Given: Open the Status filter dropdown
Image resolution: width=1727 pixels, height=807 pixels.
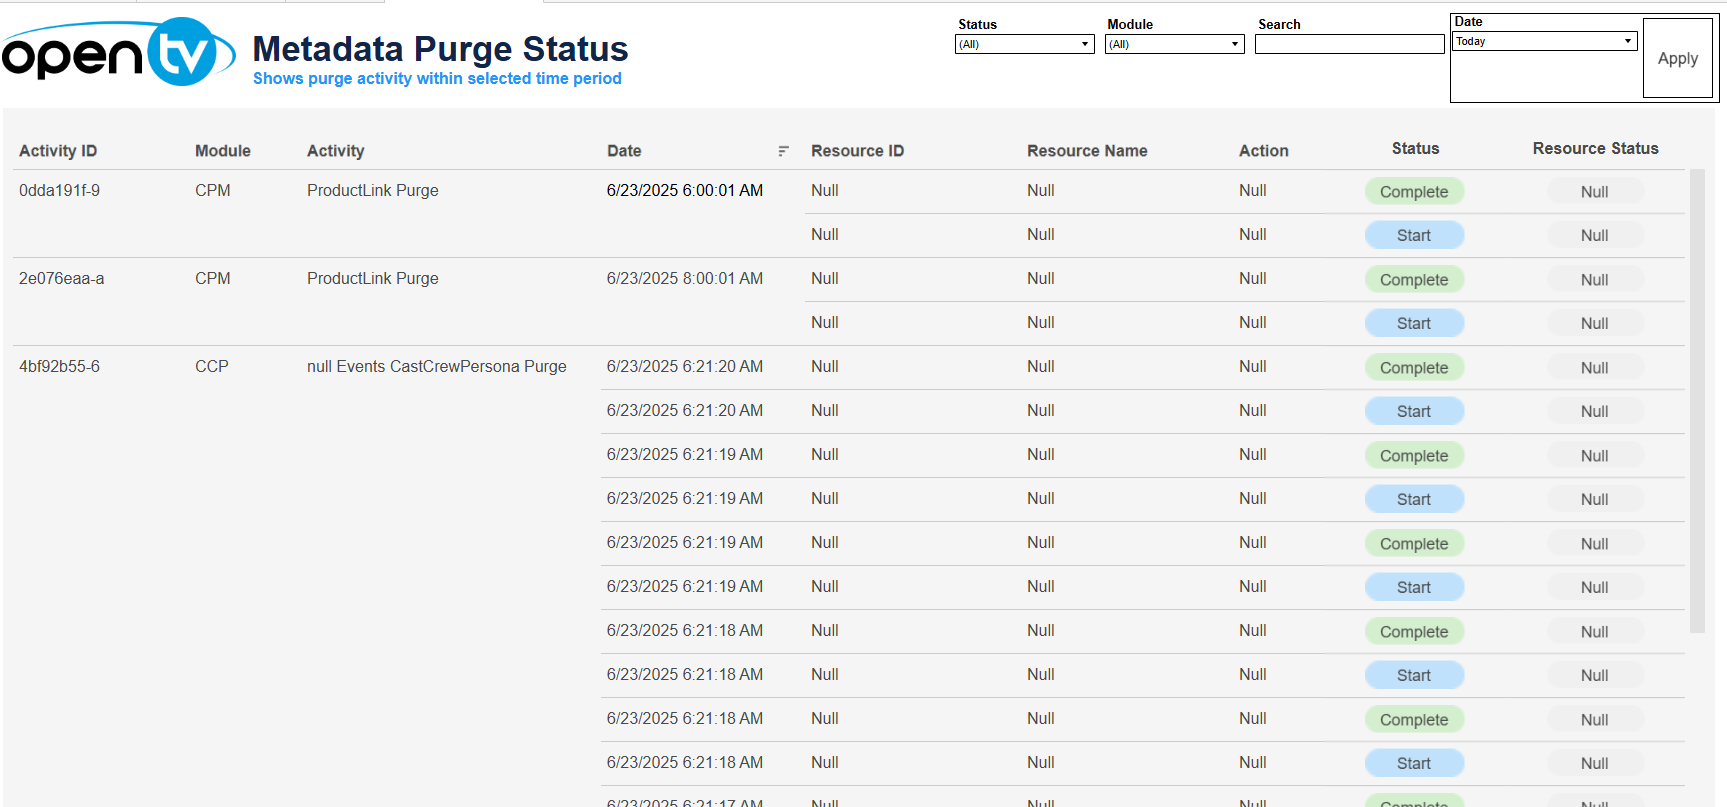Looking at the screenshot, I should coord(1024,44).
